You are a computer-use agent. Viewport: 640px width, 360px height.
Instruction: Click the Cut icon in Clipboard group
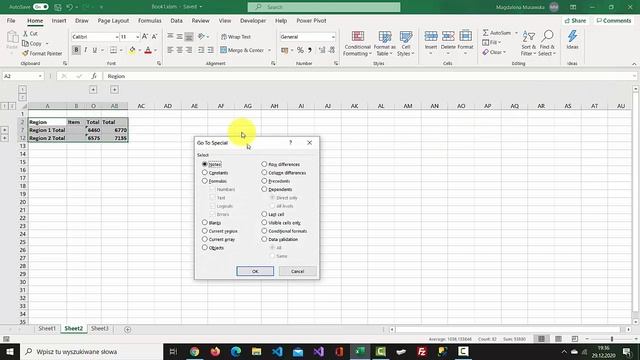[25, 33]
